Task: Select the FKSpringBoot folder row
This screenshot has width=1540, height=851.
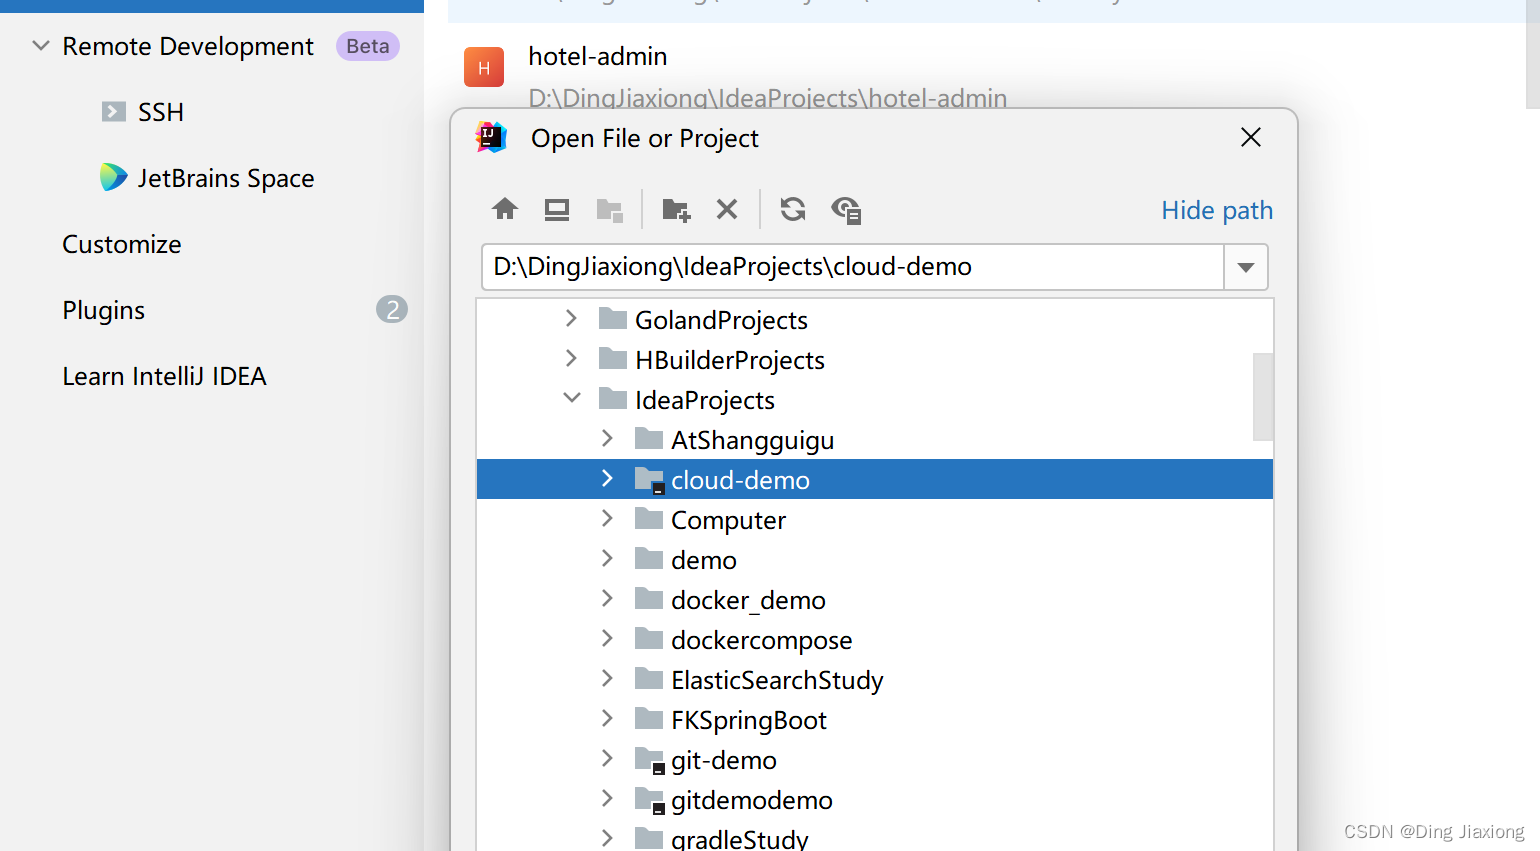Action: (x=875, y=719)
